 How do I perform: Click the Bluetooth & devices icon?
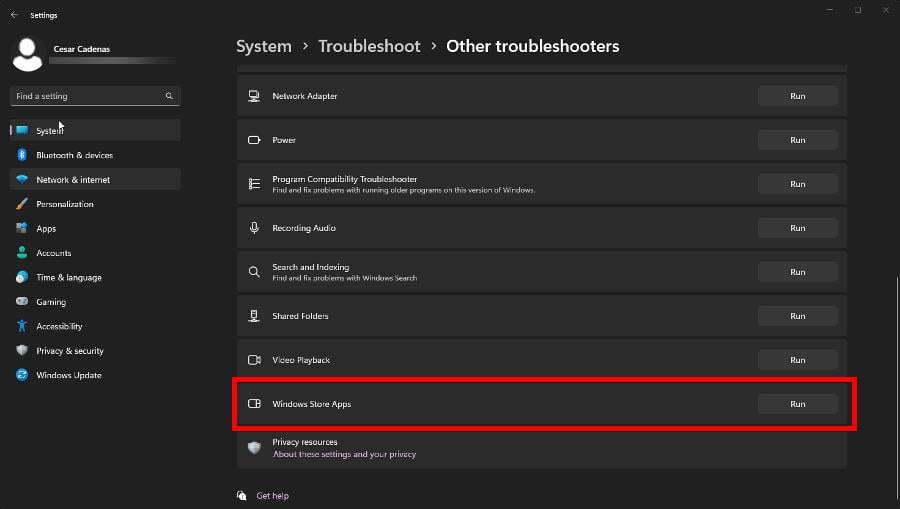click(x=22, y=155)
